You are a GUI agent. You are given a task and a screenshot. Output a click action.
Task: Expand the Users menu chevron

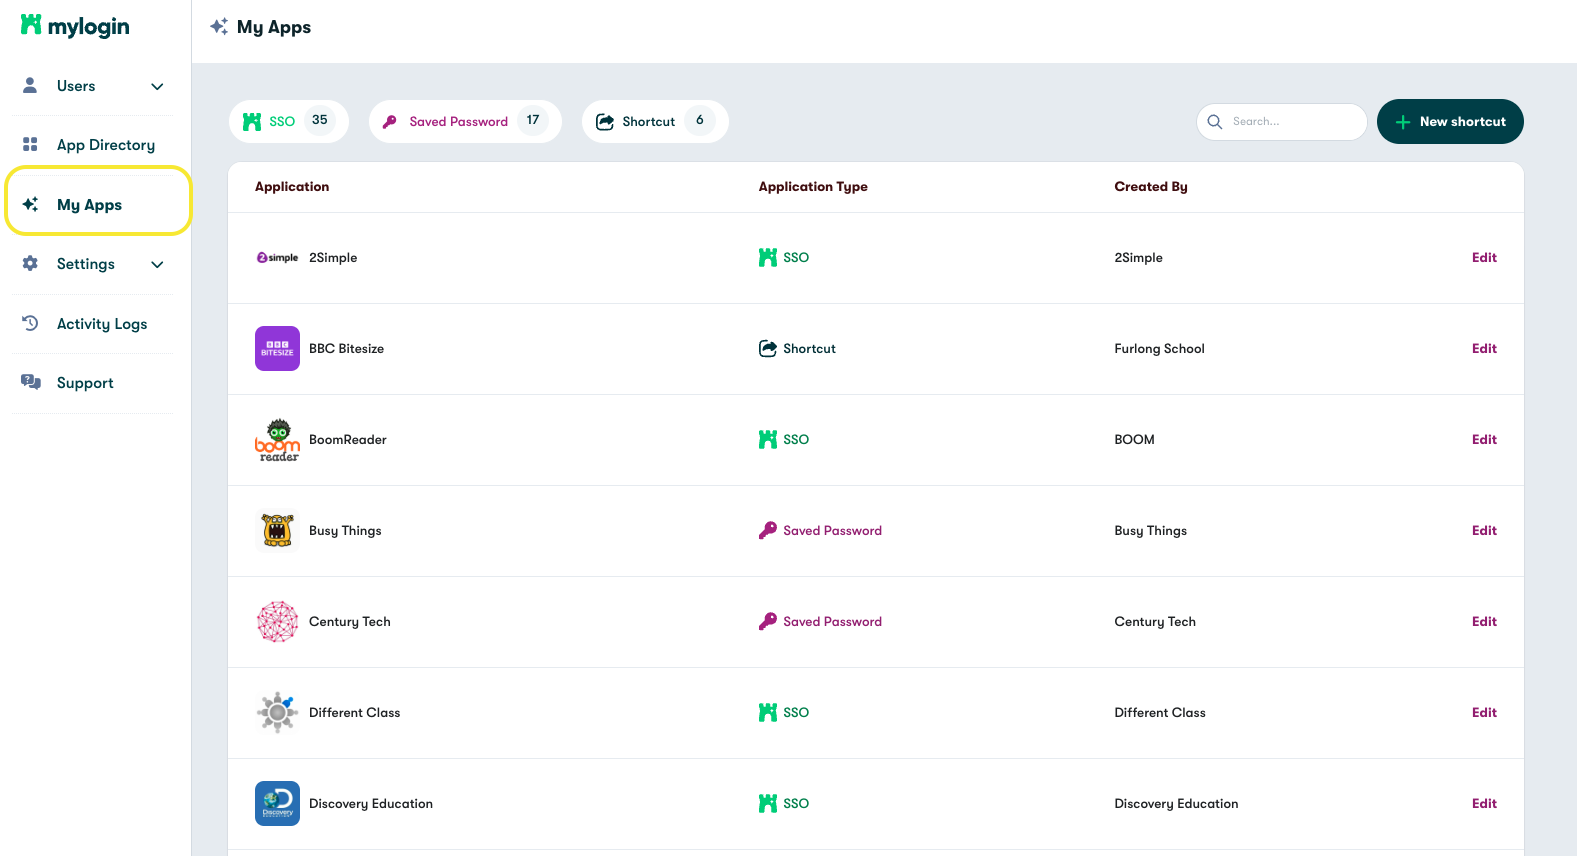[x=157, y=86]
